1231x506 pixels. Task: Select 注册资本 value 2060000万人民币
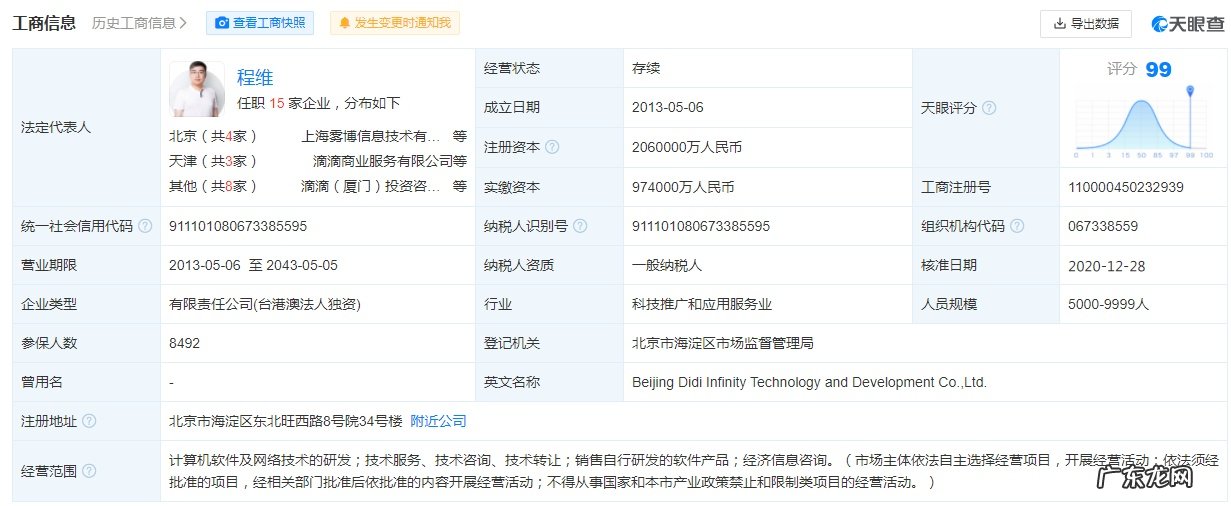click(687, 147)
